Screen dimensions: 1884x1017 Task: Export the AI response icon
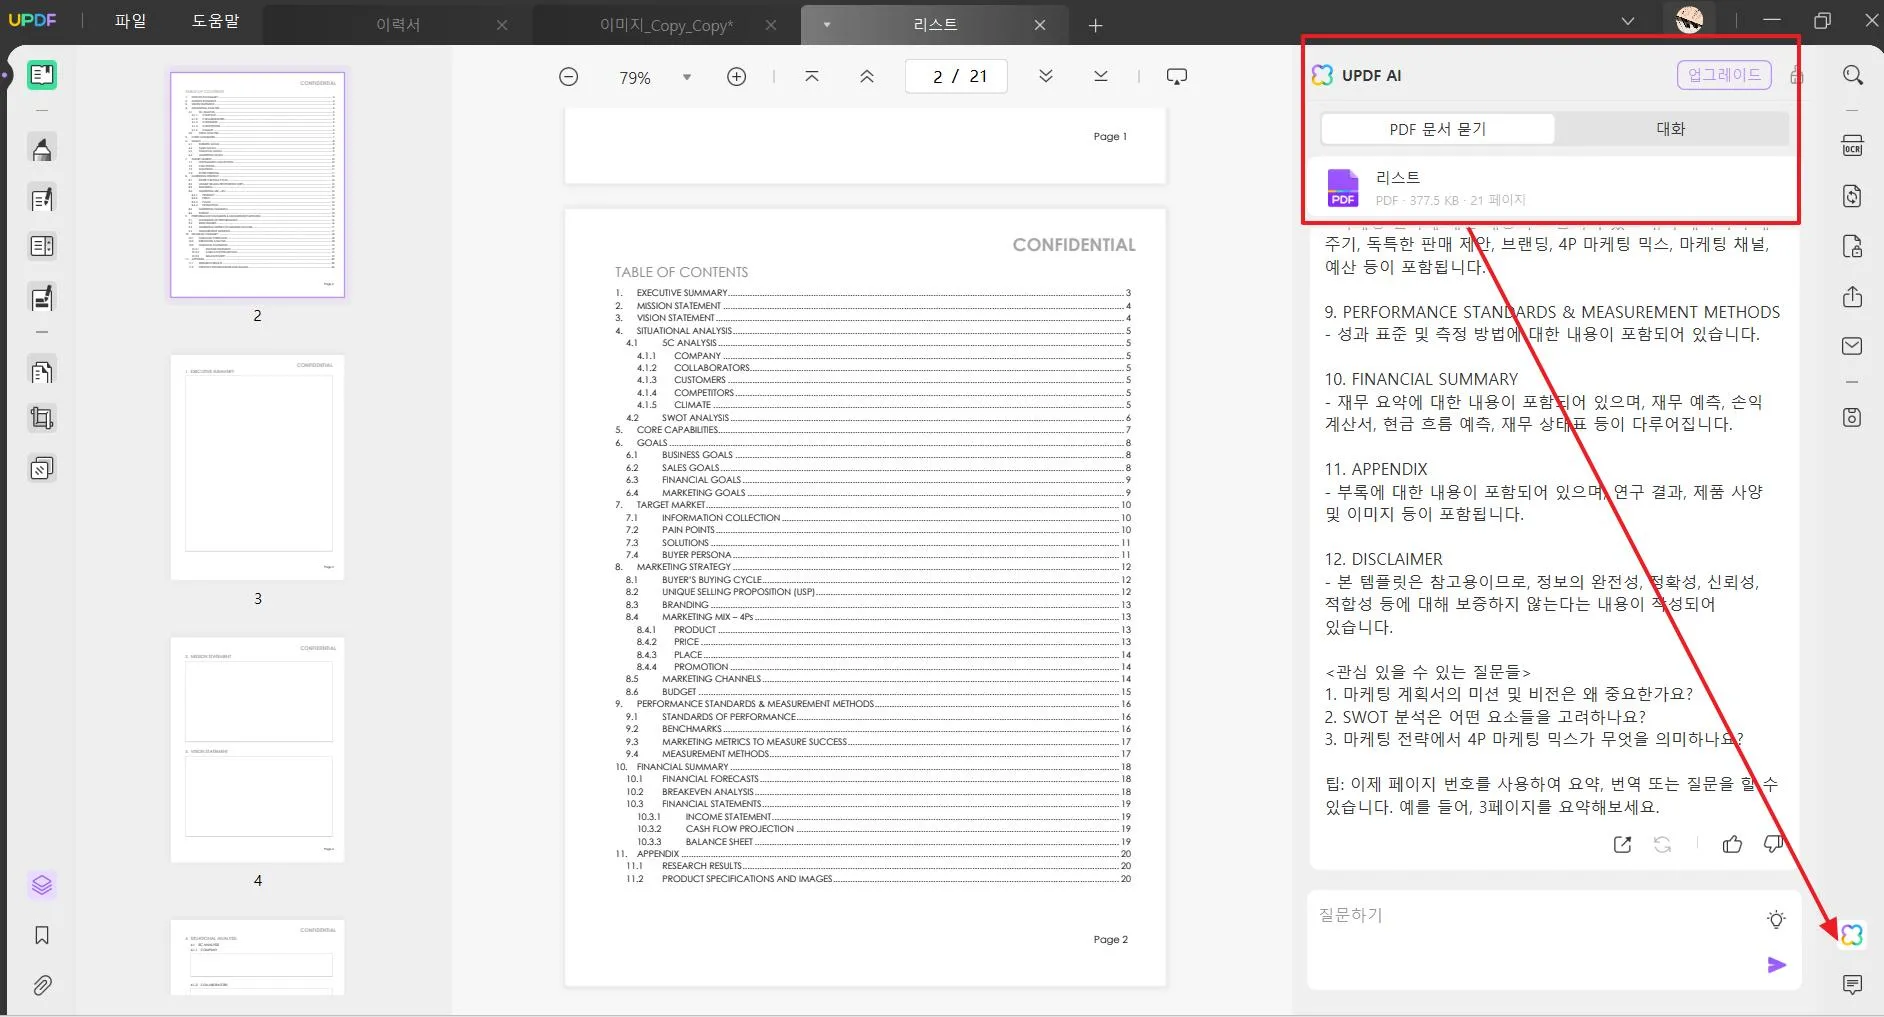pyautogui.click(x=1622, y=845)
